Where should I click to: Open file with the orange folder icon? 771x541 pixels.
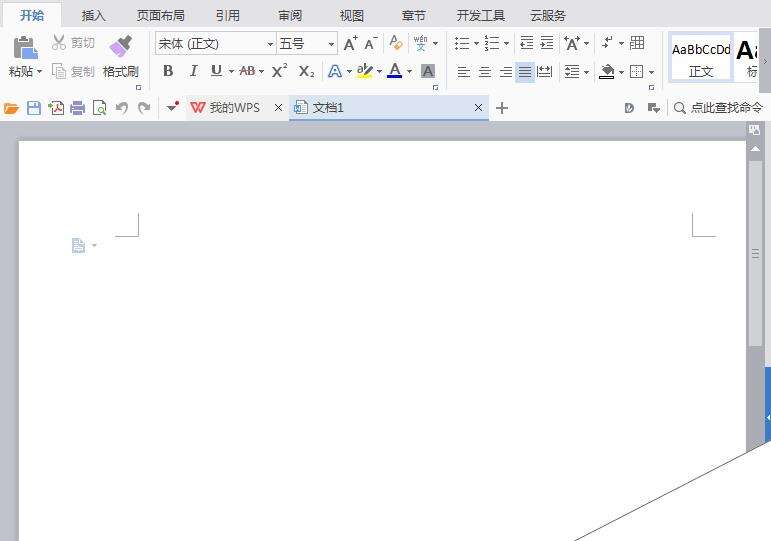[x=11, y=108]
